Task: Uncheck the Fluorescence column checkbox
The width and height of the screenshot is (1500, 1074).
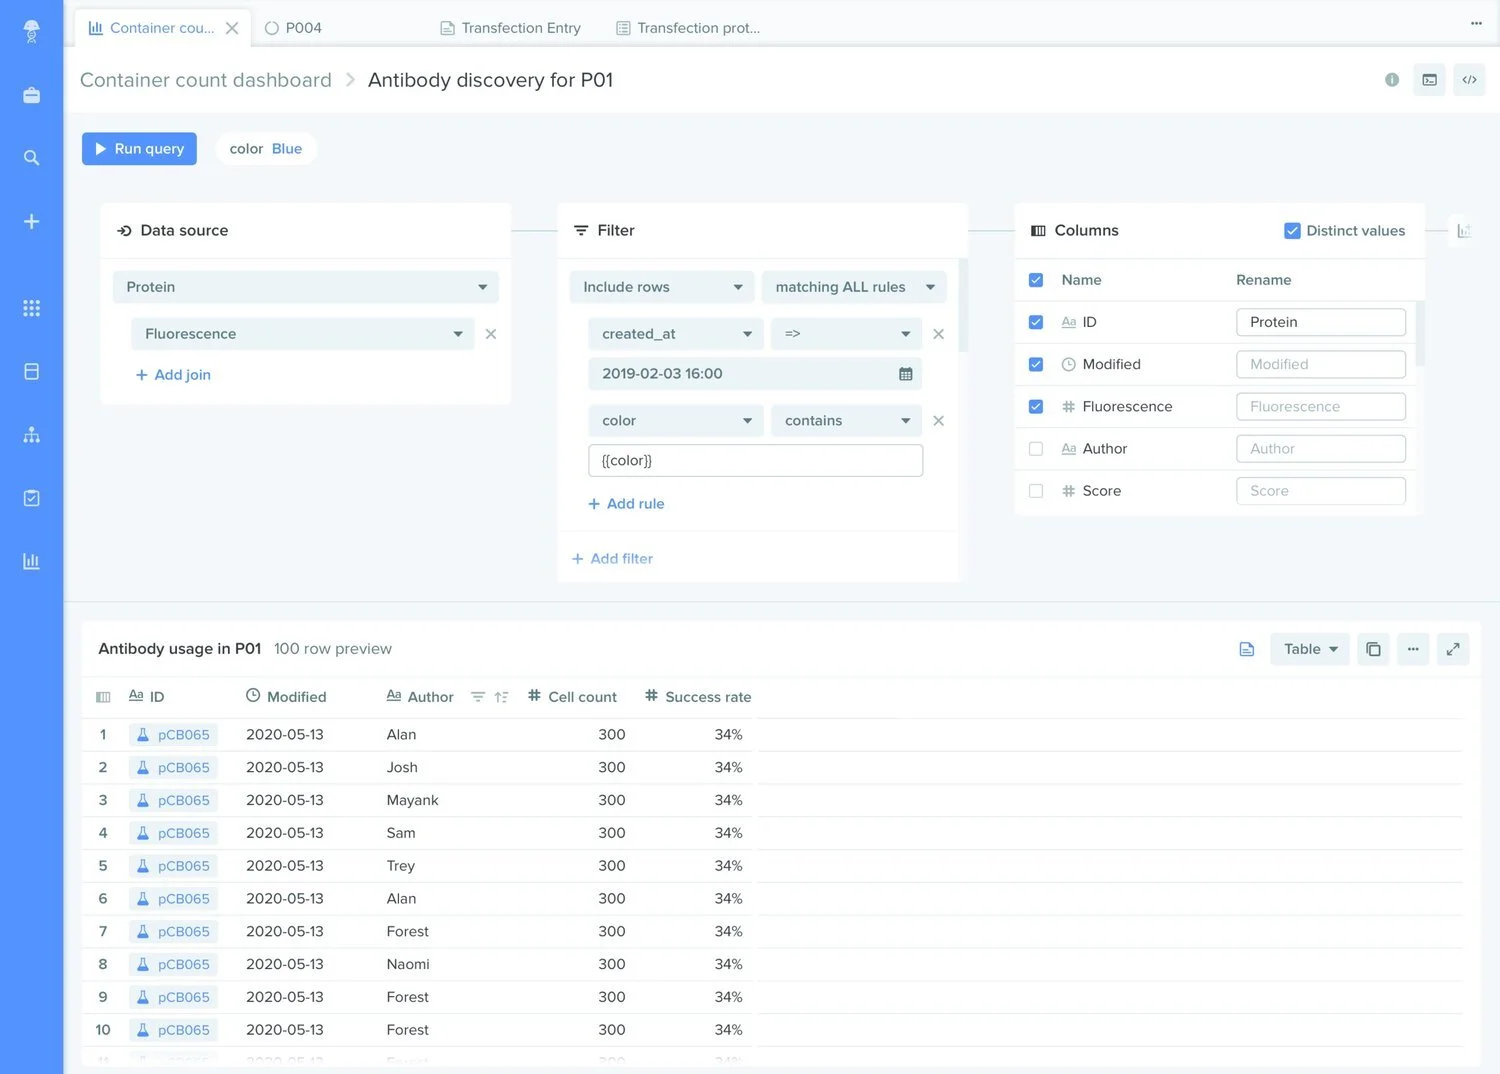Action: (x=1036, y=407)
